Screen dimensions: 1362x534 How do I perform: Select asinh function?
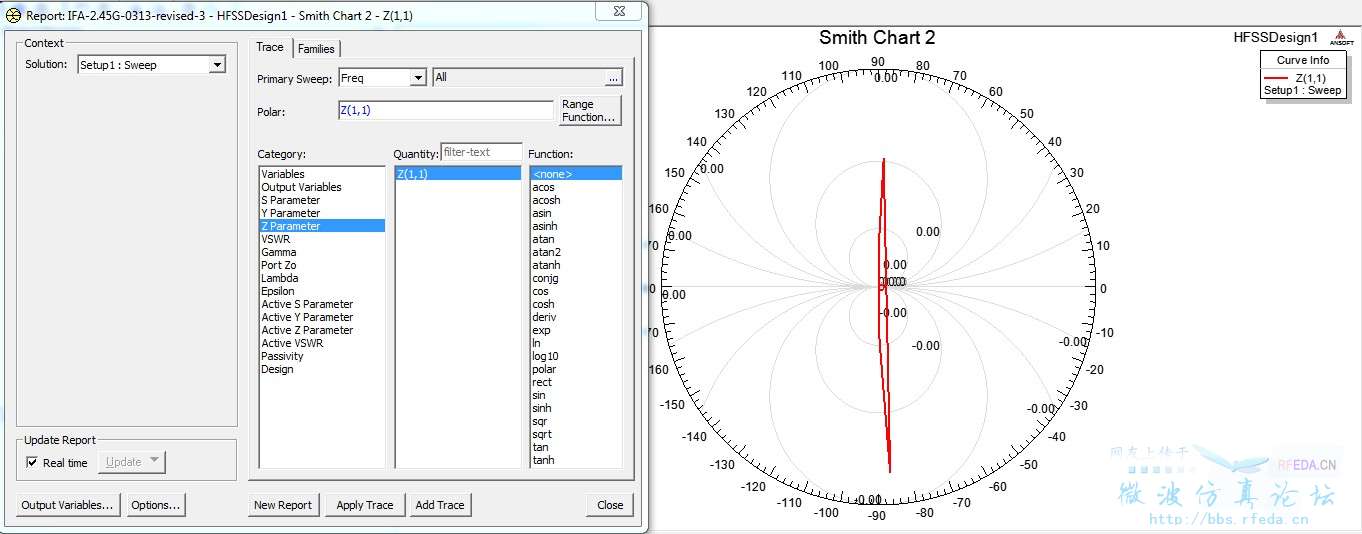[x=576, y=226]
